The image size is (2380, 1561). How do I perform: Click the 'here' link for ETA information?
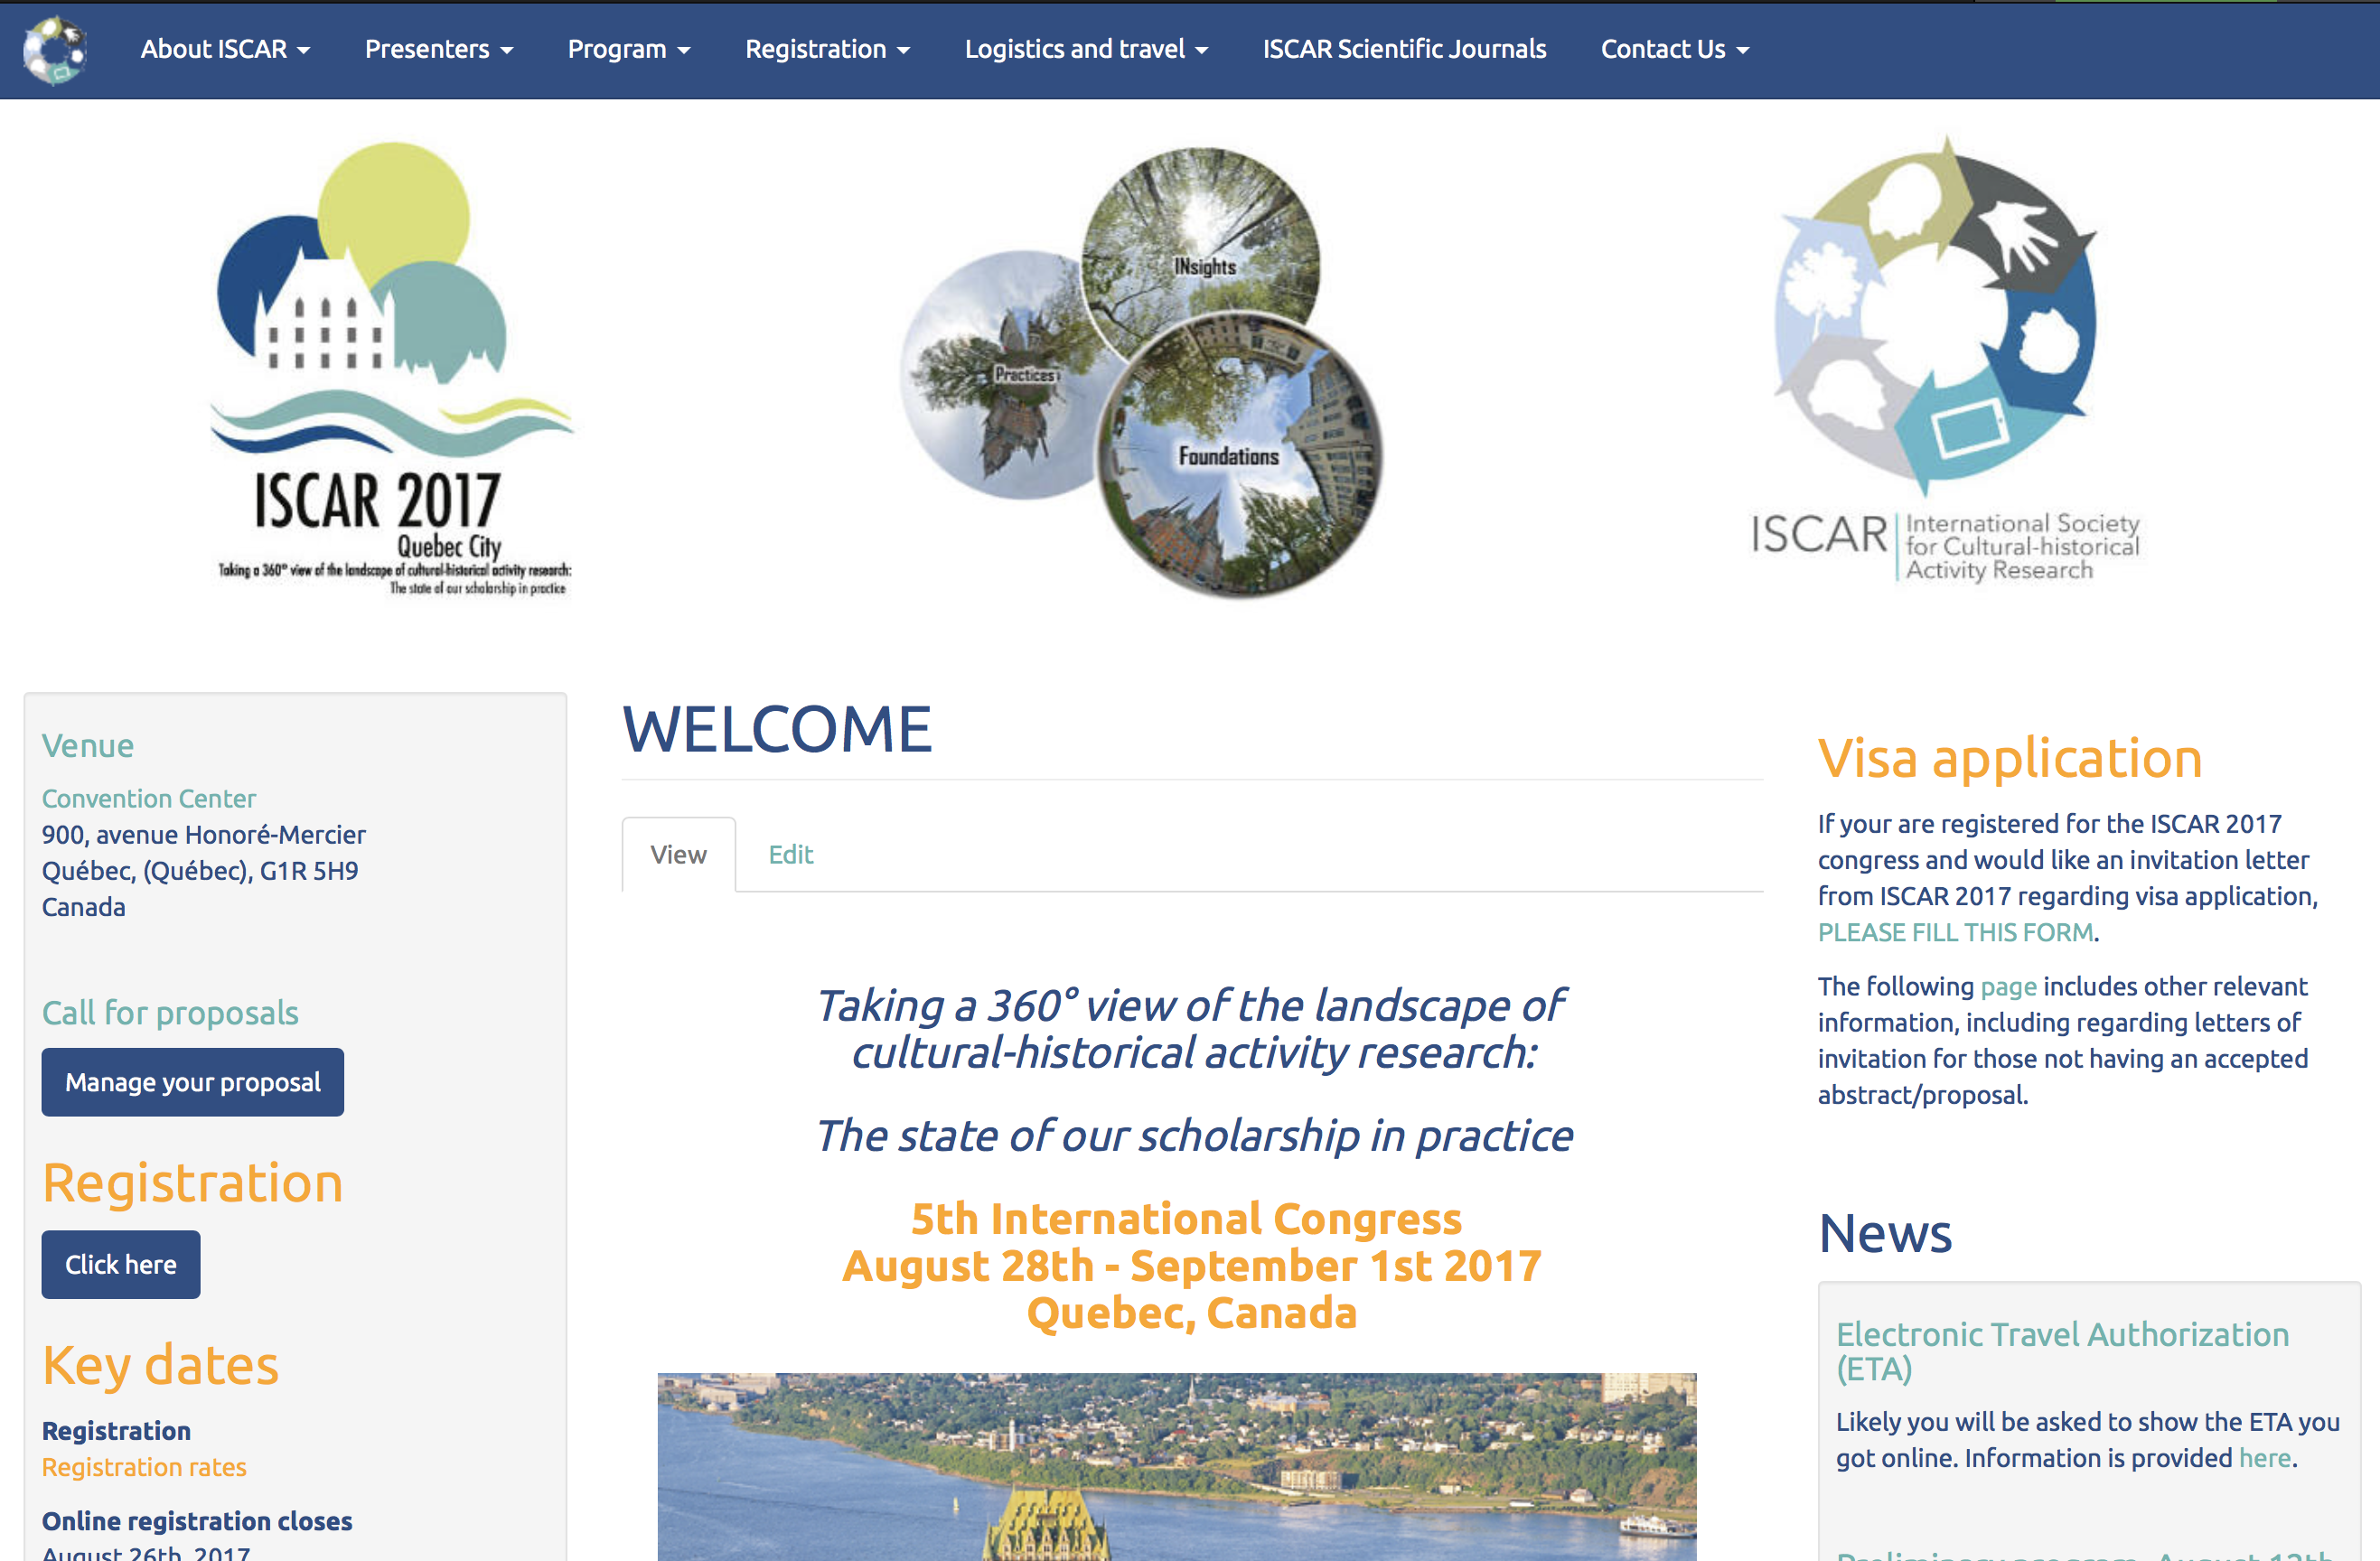[x=2265, y=1458]
